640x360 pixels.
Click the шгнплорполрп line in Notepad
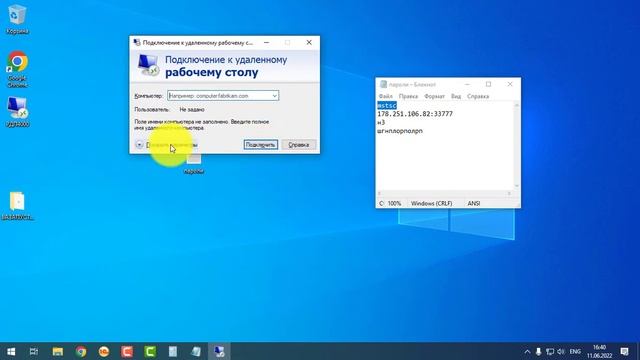(x=400, y=131)
